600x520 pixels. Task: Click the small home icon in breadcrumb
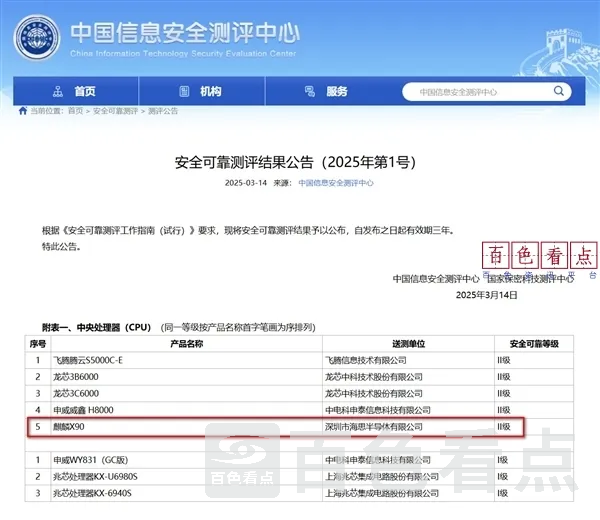point(22,111)
